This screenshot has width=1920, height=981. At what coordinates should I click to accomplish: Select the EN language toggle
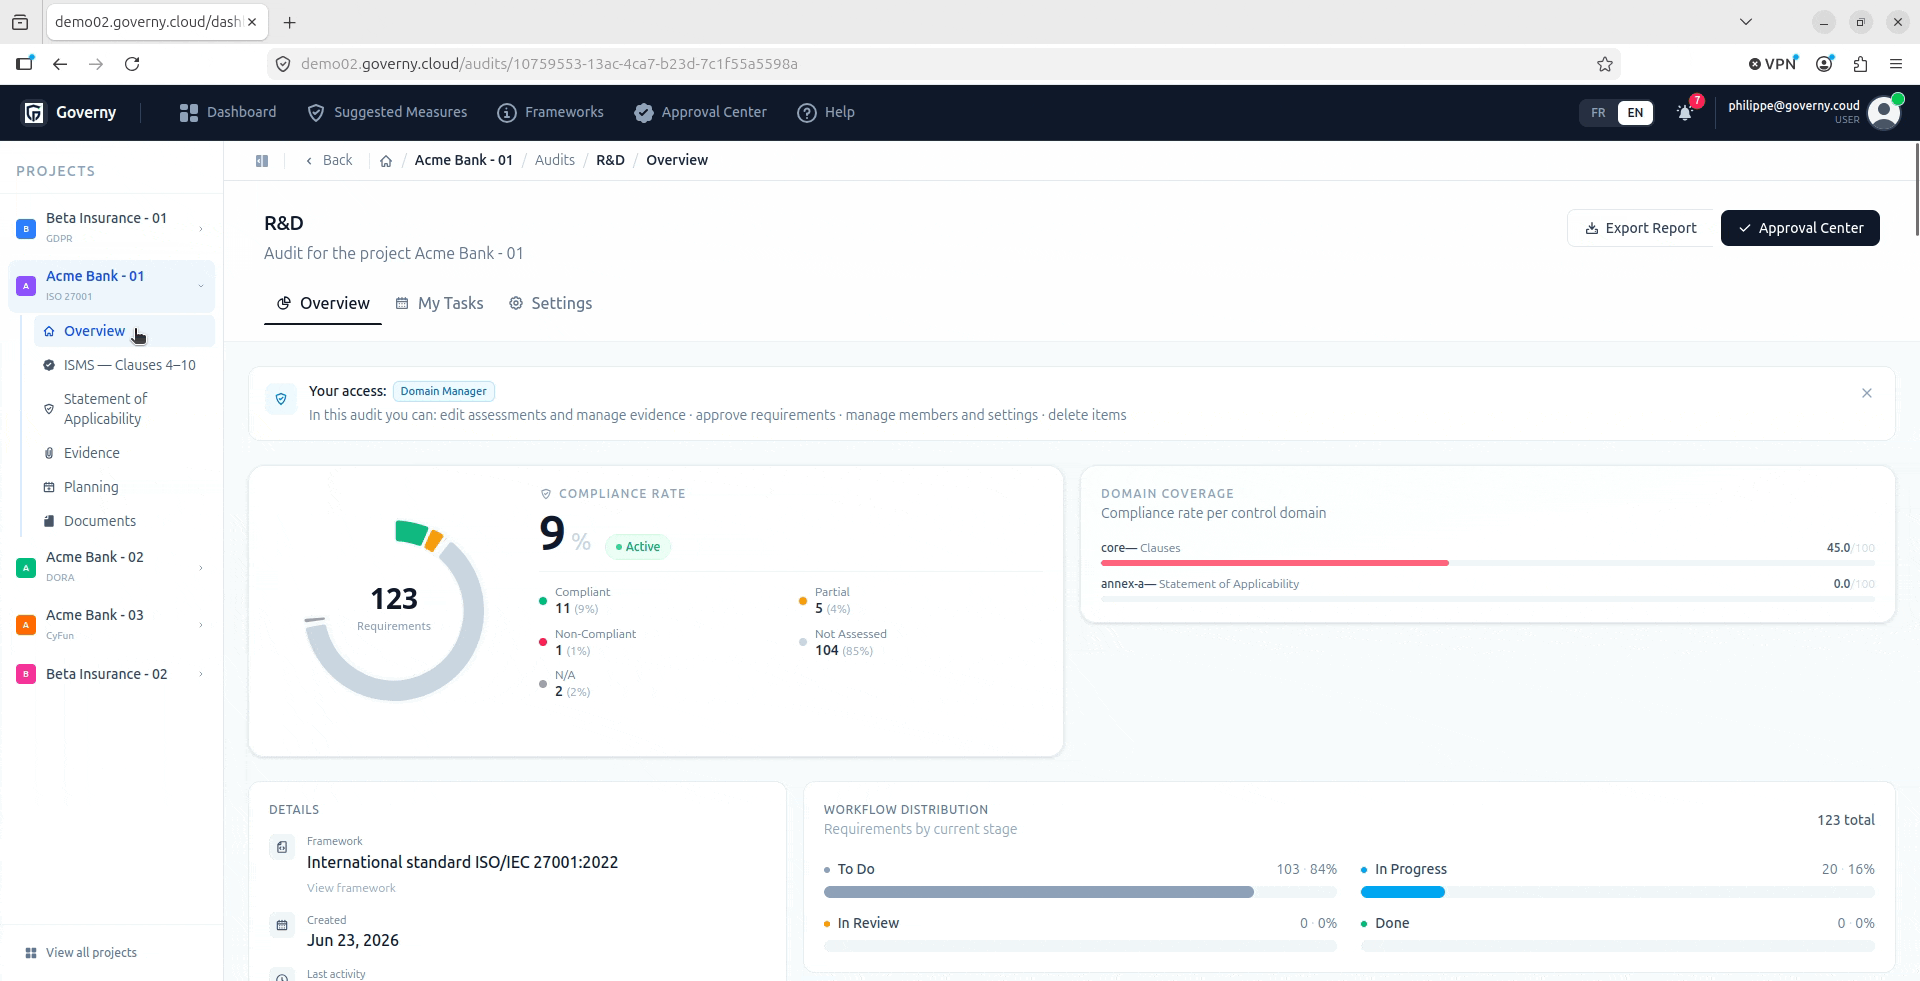(x=1635, y=113)
